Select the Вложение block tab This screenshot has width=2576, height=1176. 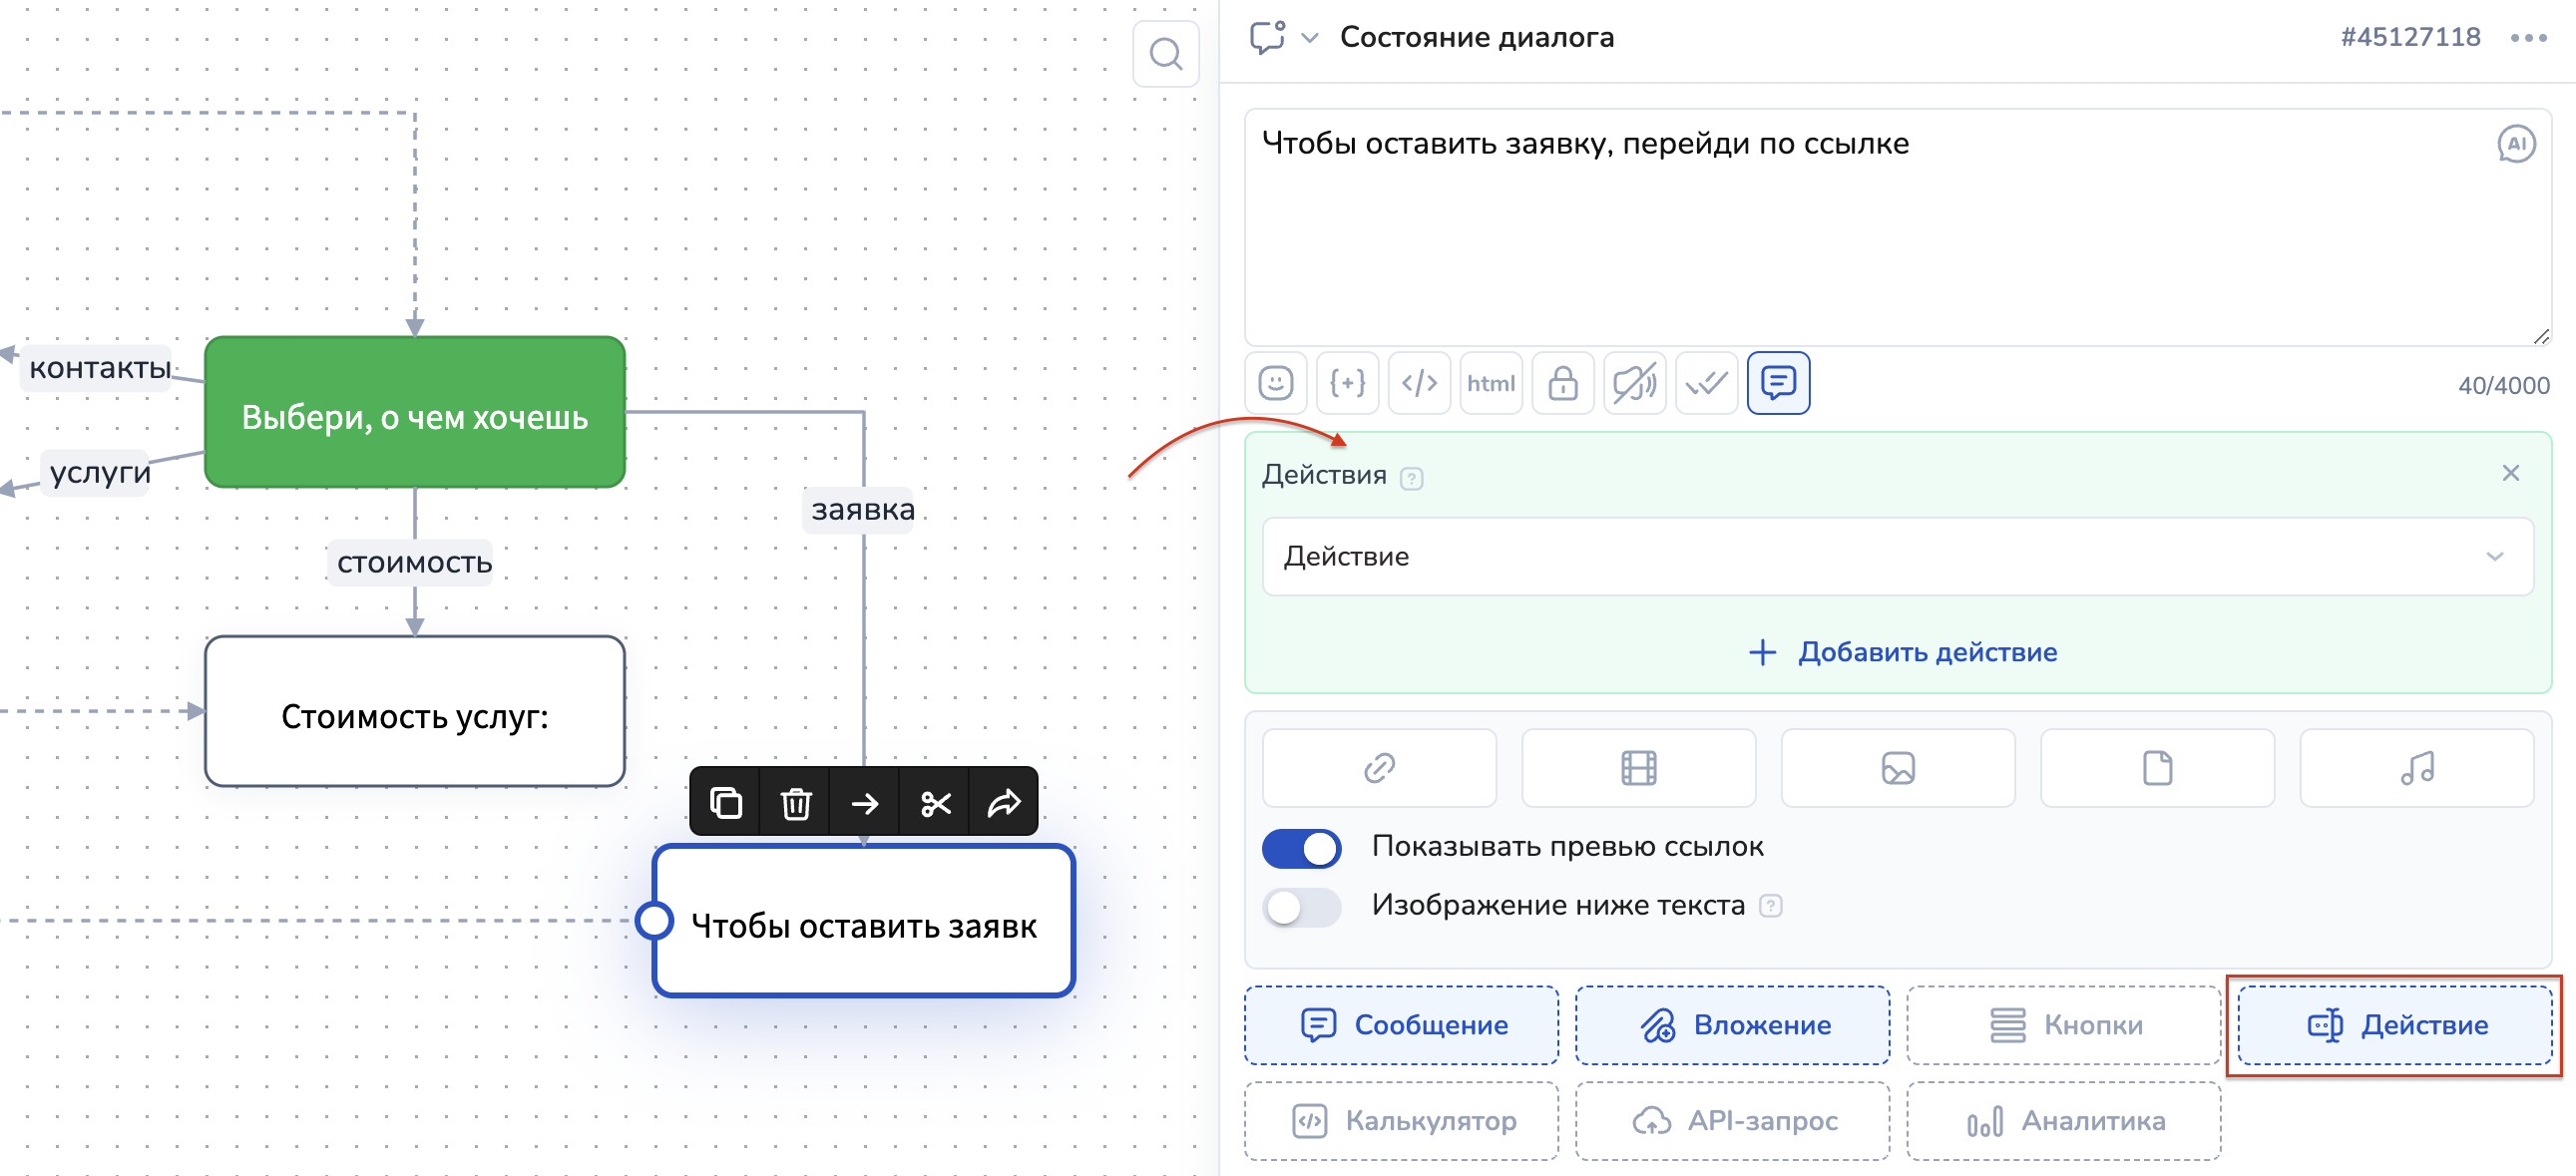pos(1732,1025)
